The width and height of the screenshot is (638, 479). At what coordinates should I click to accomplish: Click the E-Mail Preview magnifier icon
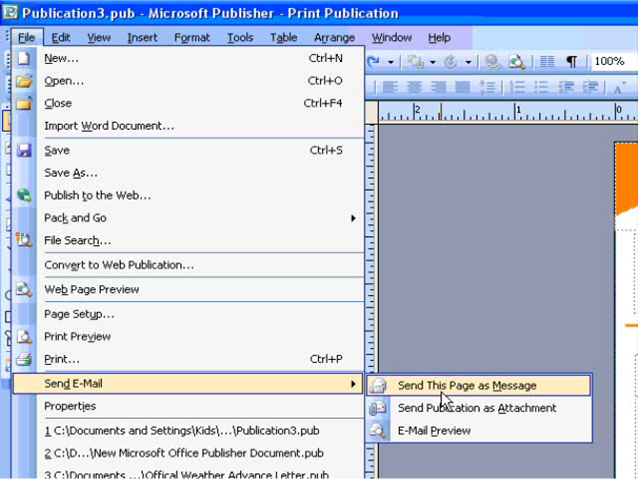point(378,431)
